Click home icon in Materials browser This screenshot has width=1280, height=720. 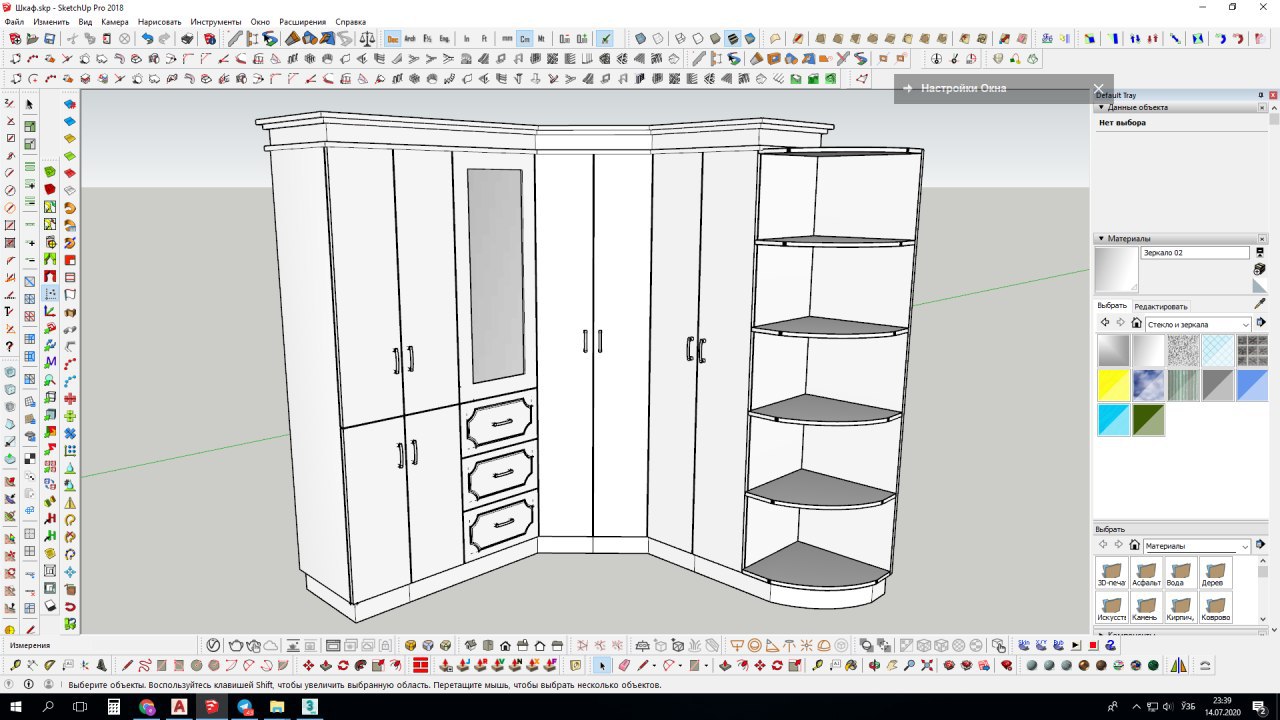tap(1136, 323)
